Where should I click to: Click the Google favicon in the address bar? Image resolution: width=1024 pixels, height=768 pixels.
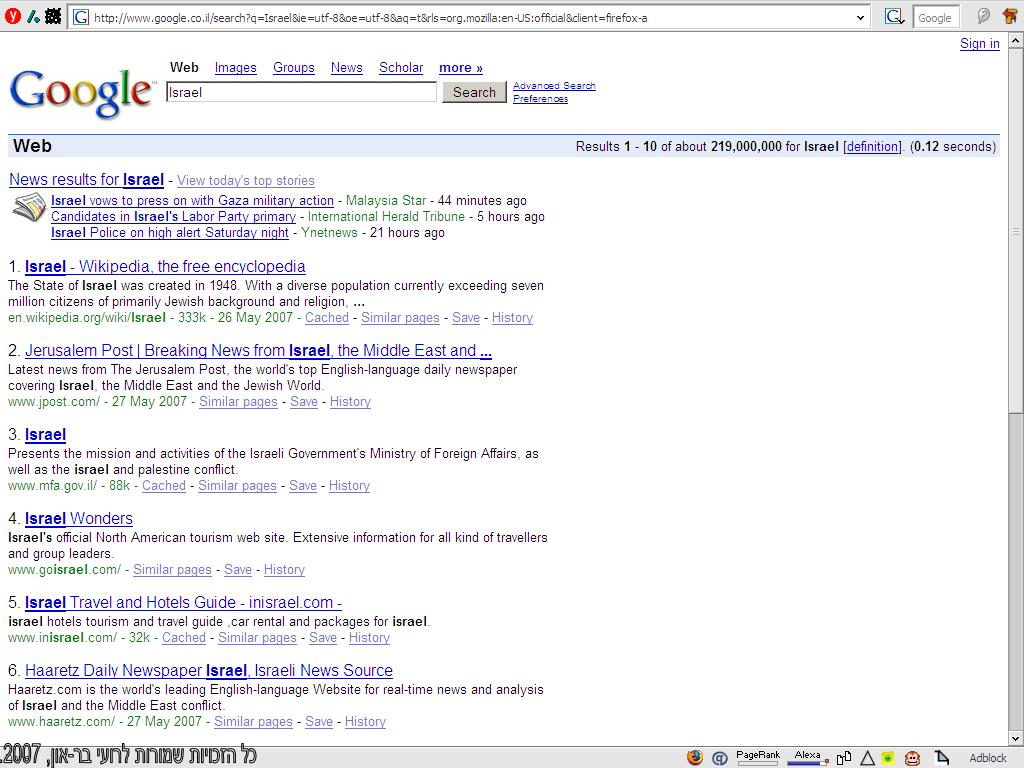click(x=80, y=18)
